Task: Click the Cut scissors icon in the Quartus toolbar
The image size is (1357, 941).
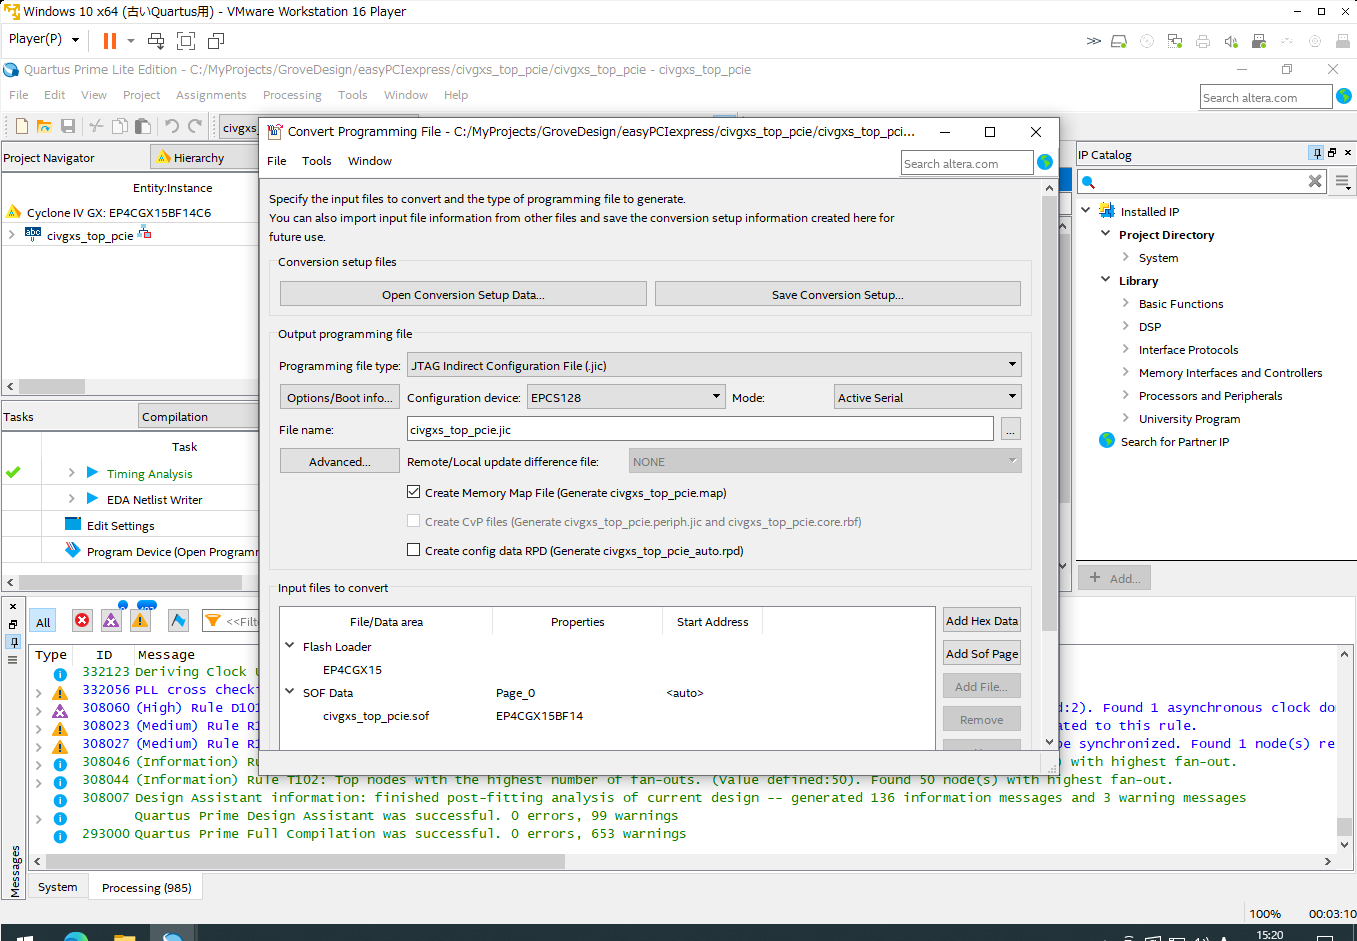Action: coord(96,126)
